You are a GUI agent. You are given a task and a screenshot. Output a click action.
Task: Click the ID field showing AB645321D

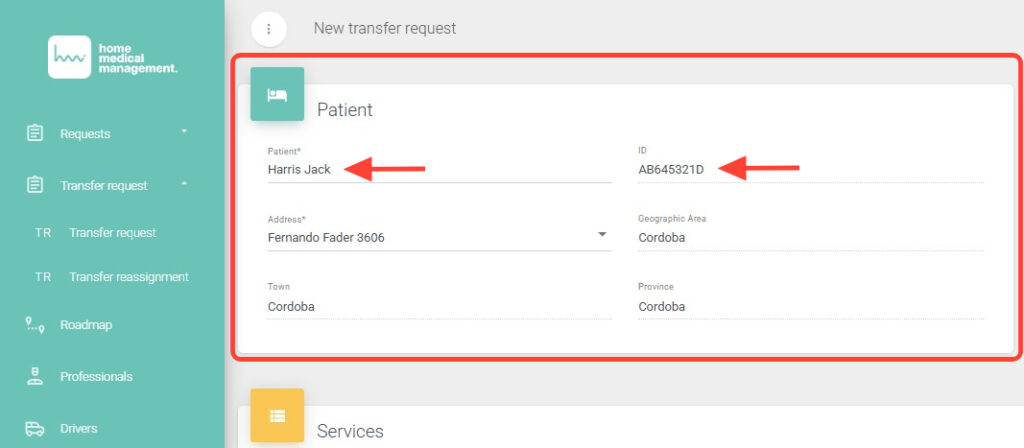810,170
